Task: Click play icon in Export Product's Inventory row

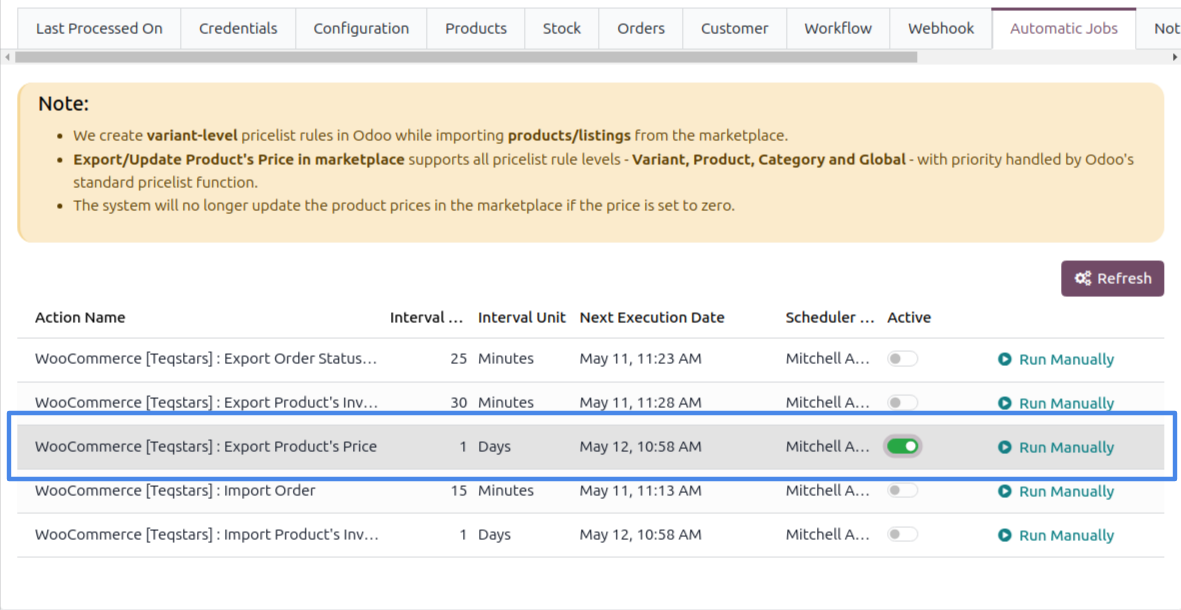Action: [x=1005, y=403]
